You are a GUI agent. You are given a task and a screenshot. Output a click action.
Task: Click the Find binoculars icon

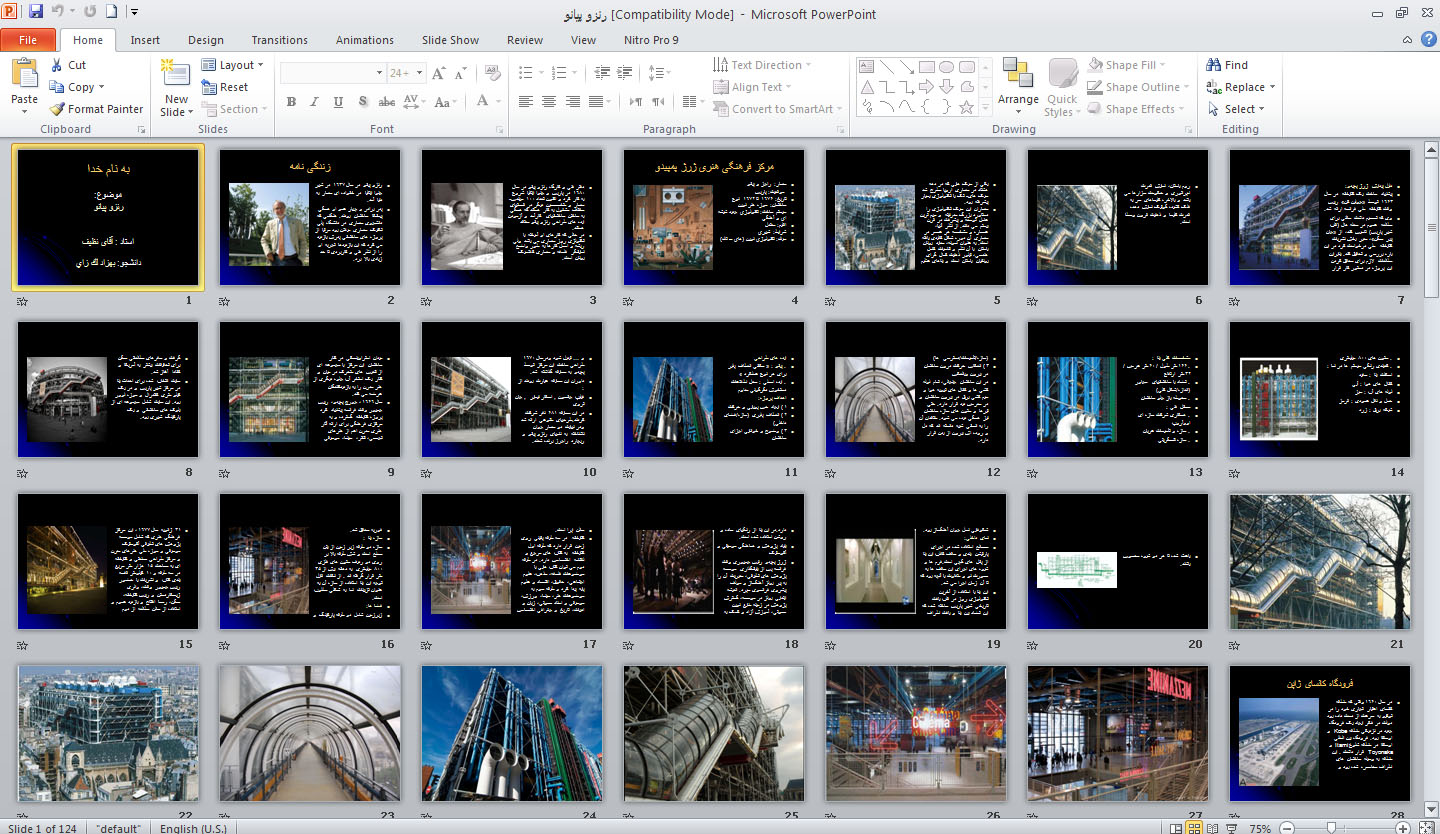[x=1214, y=65]
